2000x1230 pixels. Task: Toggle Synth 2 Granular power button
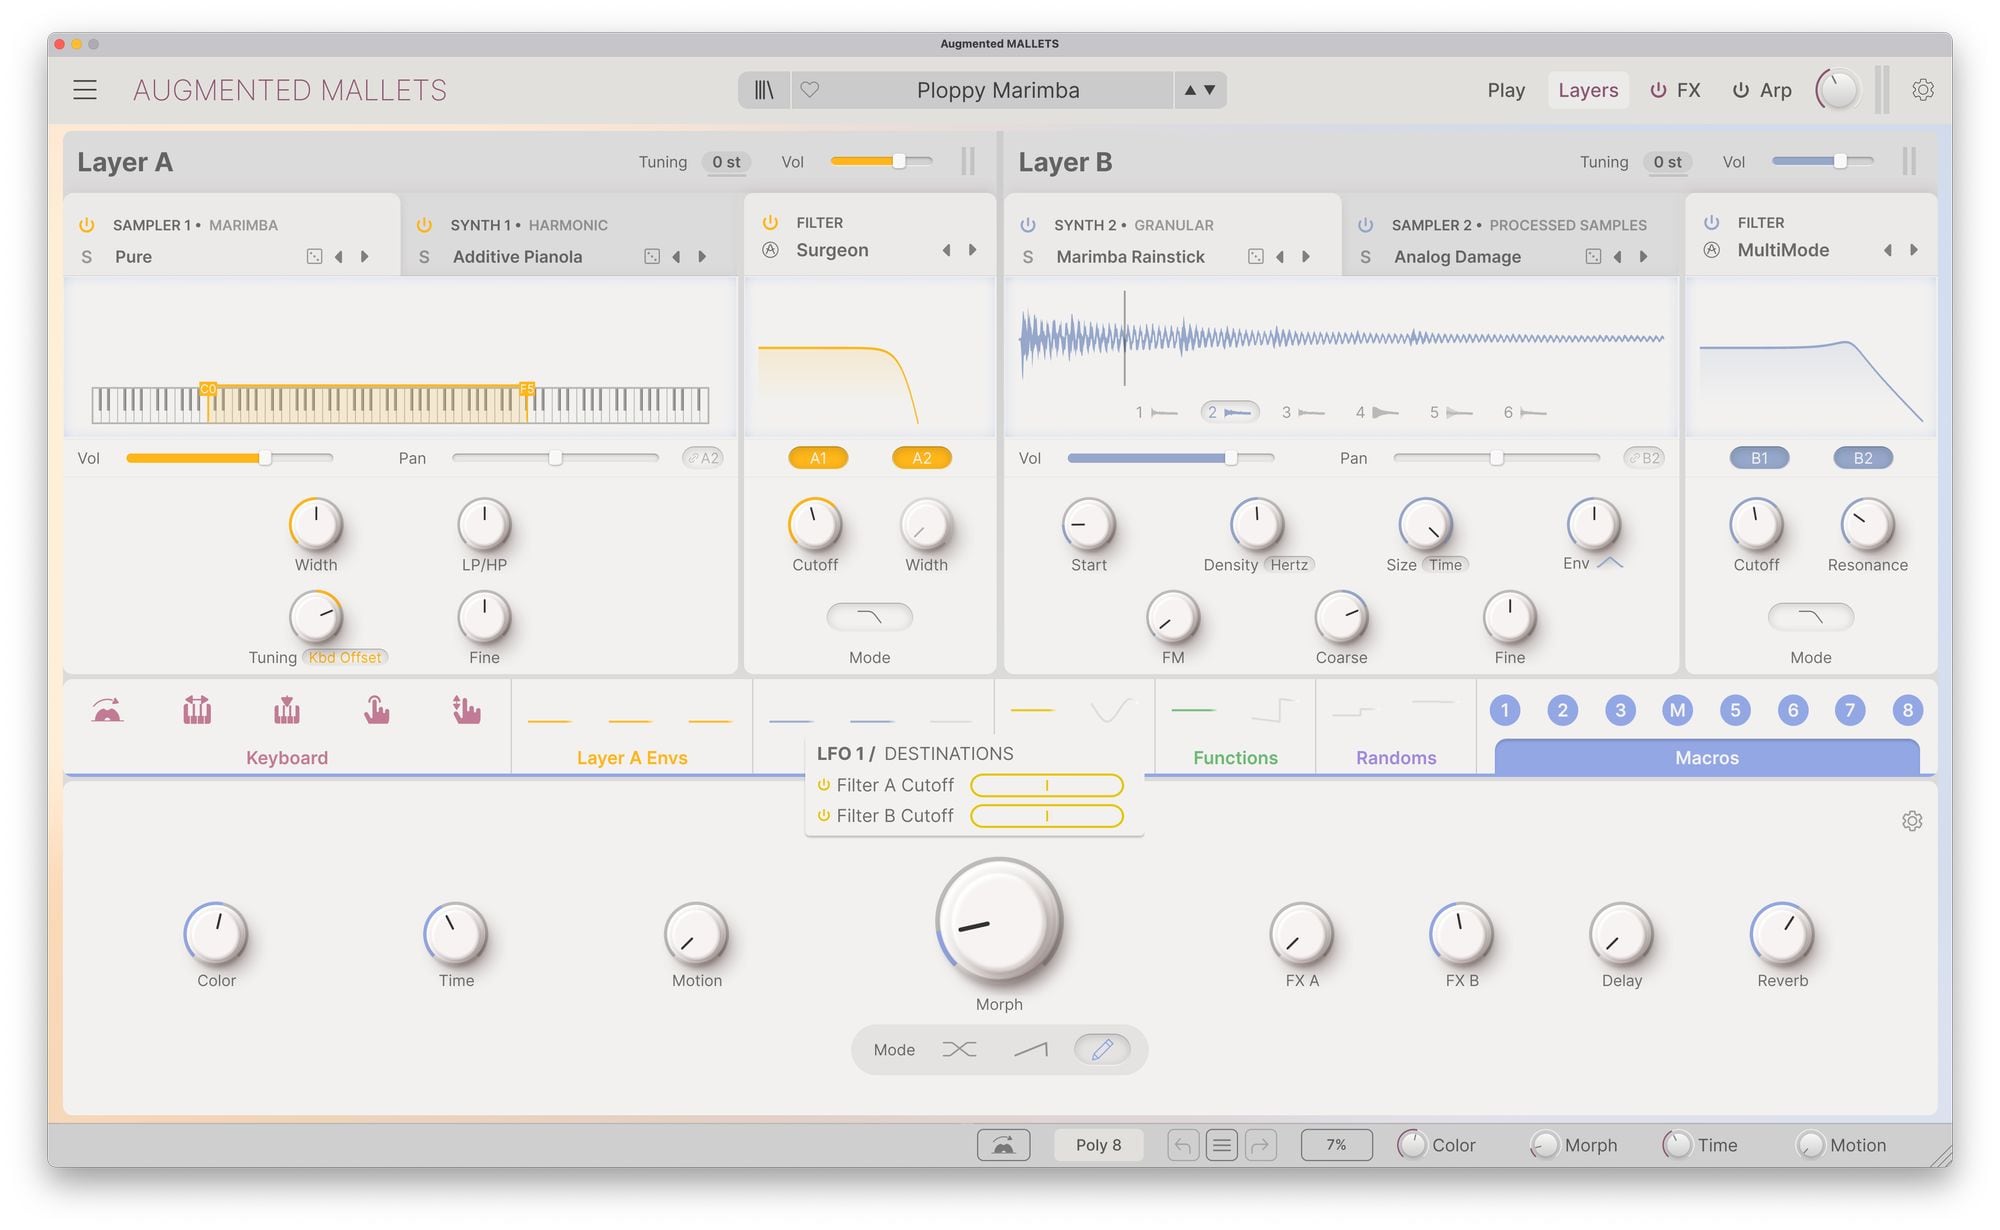[x=1028, y=225]
